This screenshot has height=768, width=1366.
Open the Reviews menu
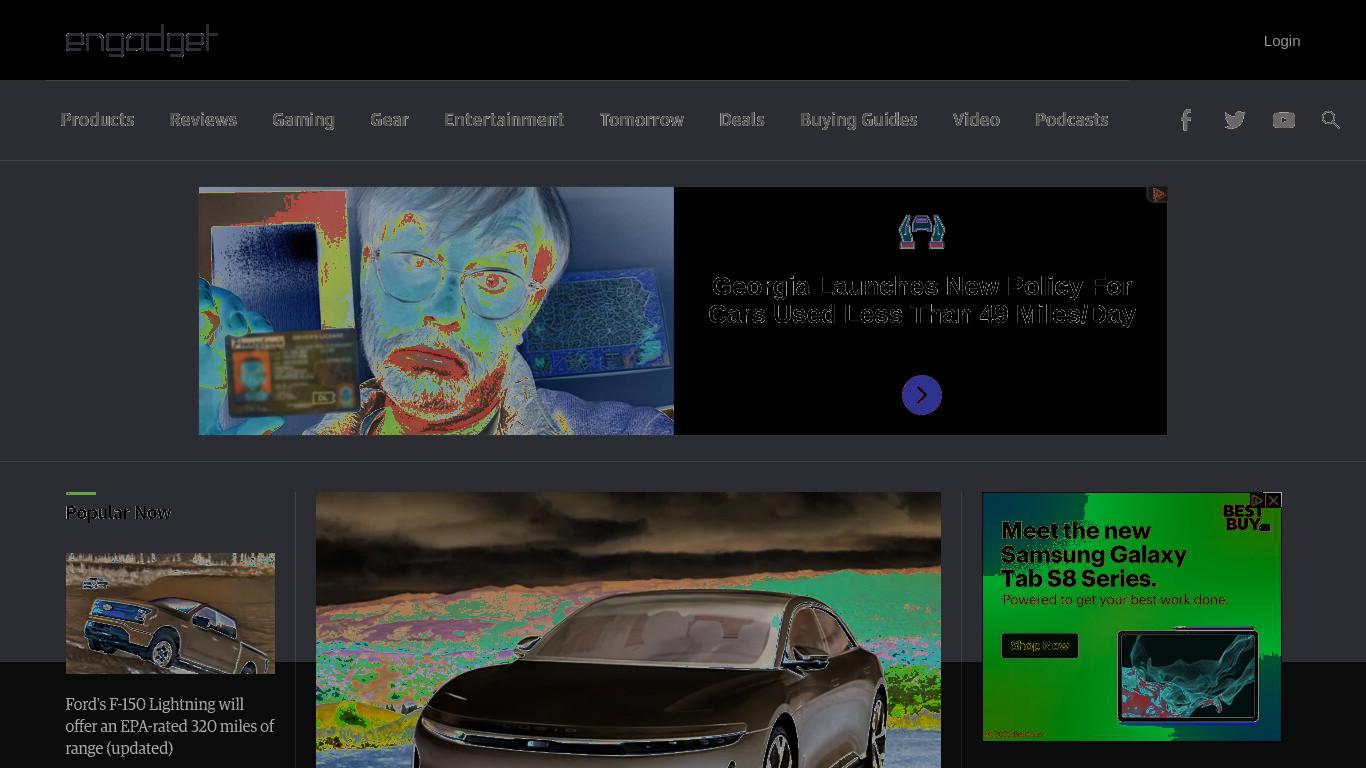[203, 120]
